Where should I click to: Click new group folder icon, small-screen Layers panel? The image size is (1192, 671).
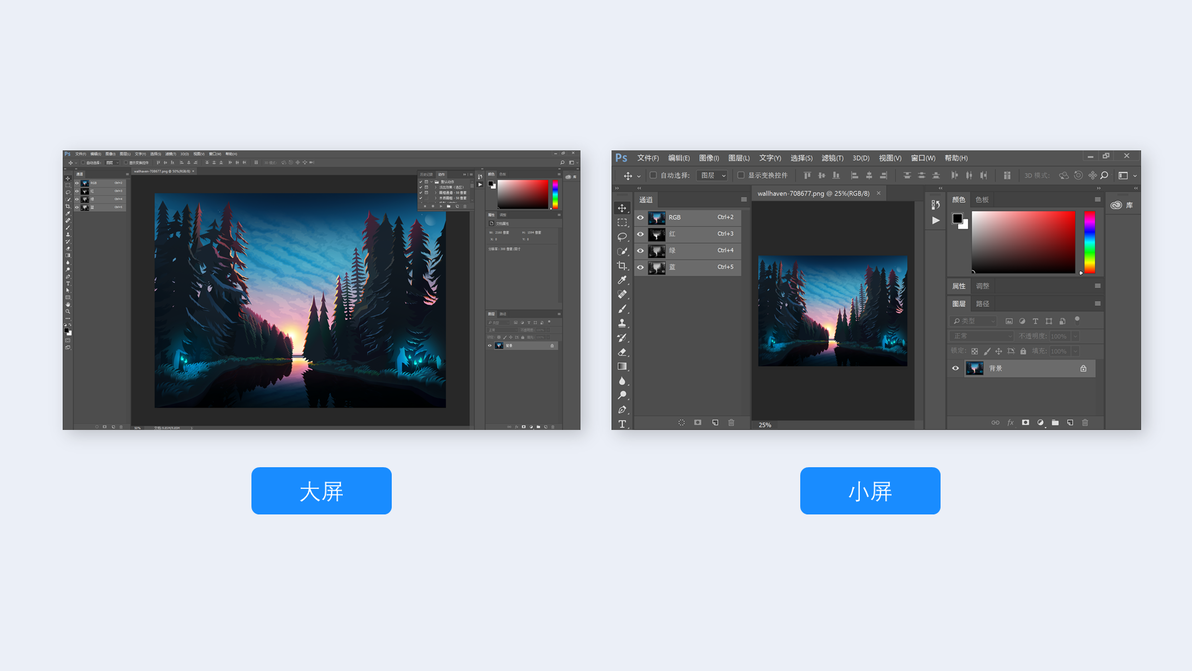[1055, 423]
